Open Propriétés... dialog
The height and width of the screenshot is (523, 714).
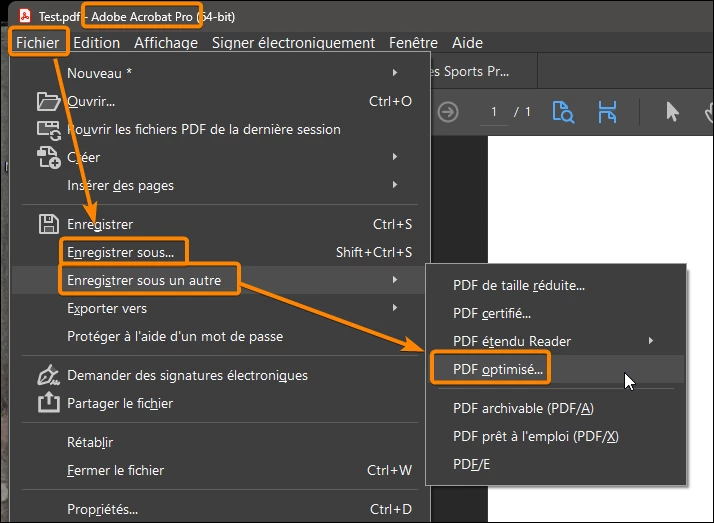[x=220, y=509]
